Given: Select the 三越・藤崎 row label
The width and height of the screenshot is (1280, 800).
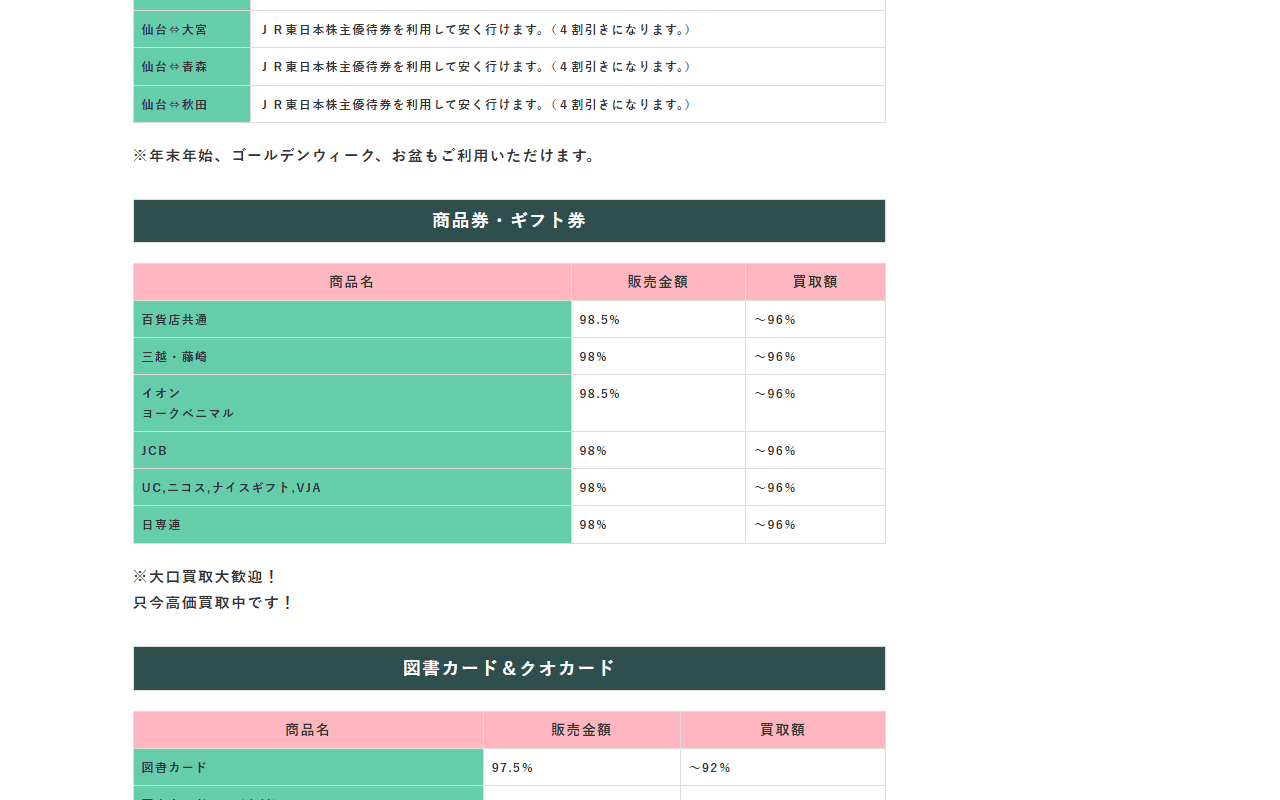Looking at the screenshot, I should pos(175,357).
